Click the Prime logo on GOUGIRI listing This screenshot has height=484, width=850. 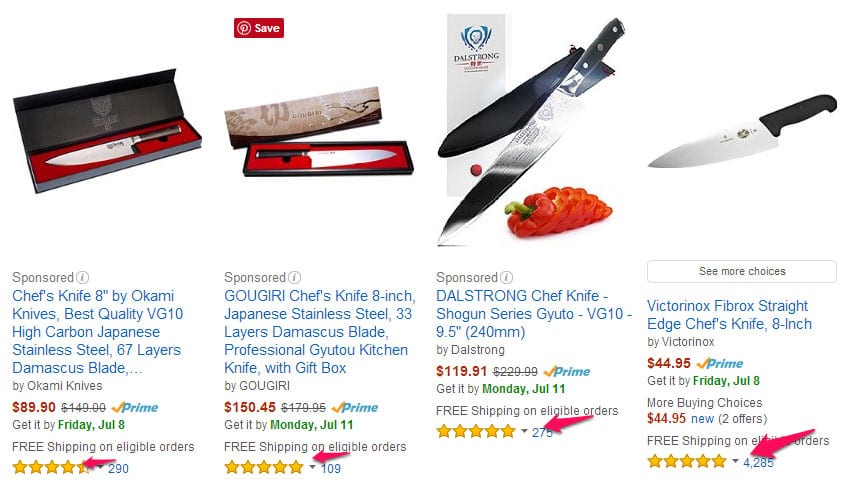tap(355, 407)
